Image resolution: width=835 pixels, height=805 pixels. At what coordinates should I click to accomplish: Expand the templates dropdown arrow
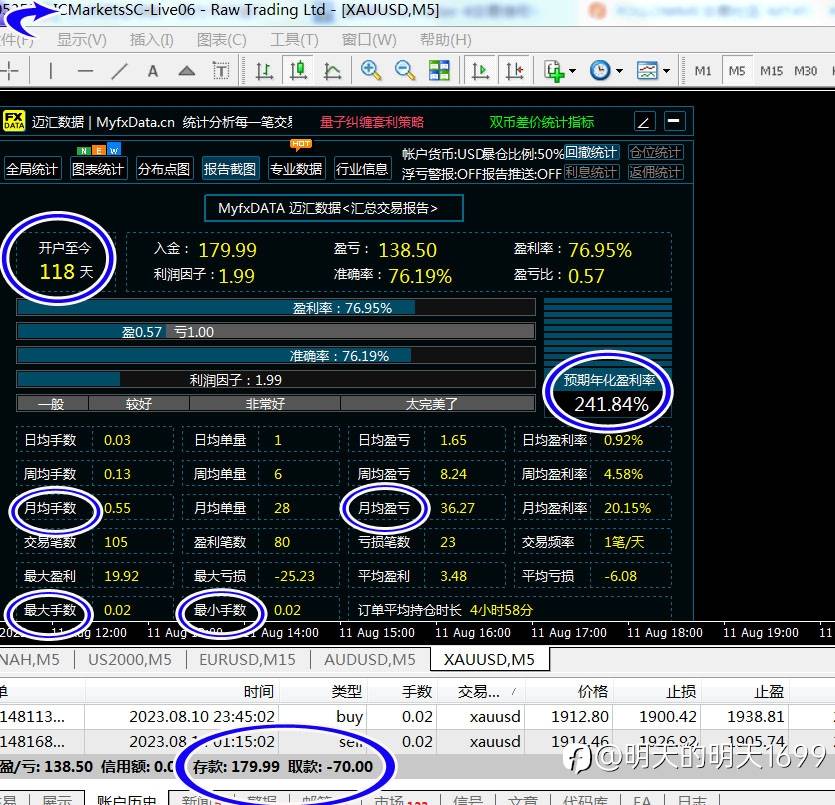click(667, 71)
